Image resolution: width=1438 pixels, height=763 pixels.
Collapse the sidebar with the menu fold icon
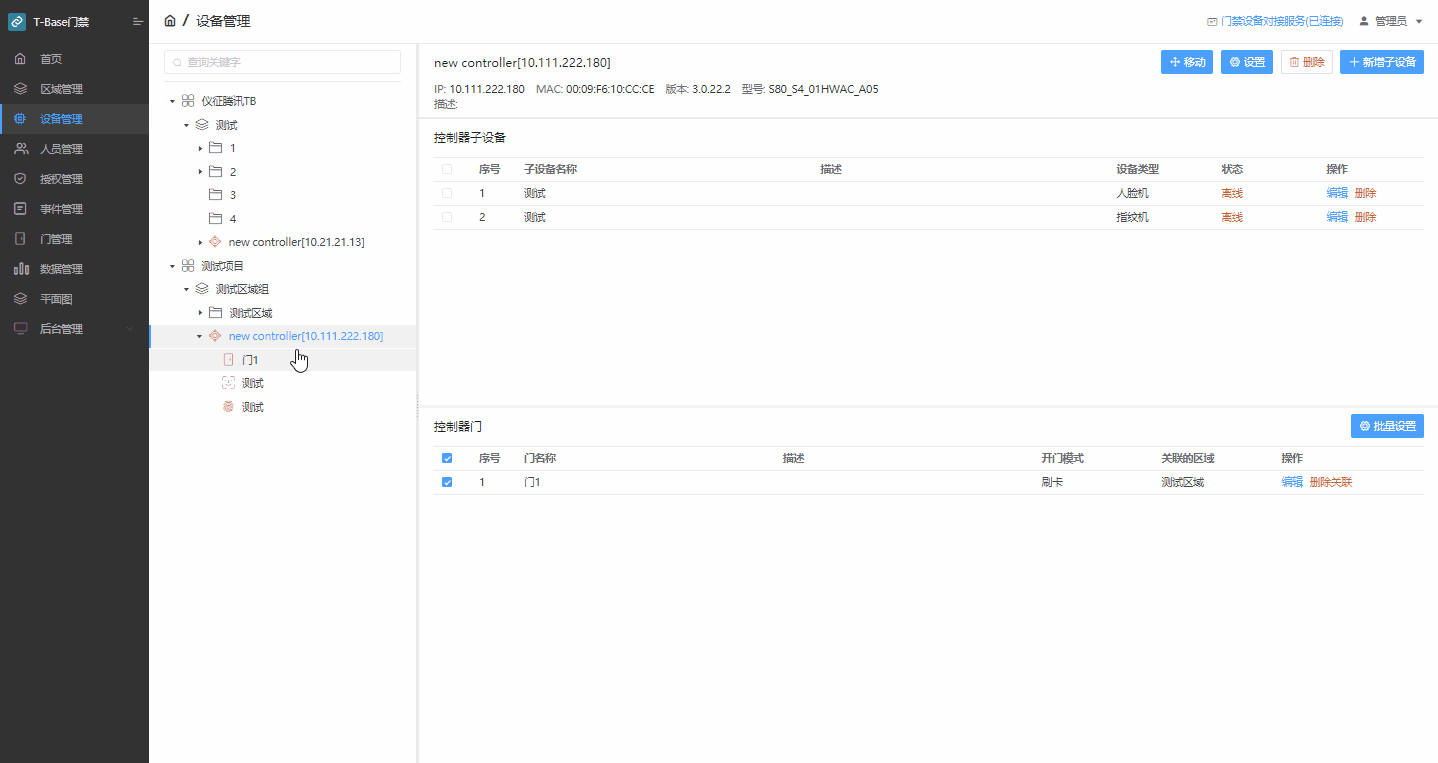click(138, 21)
